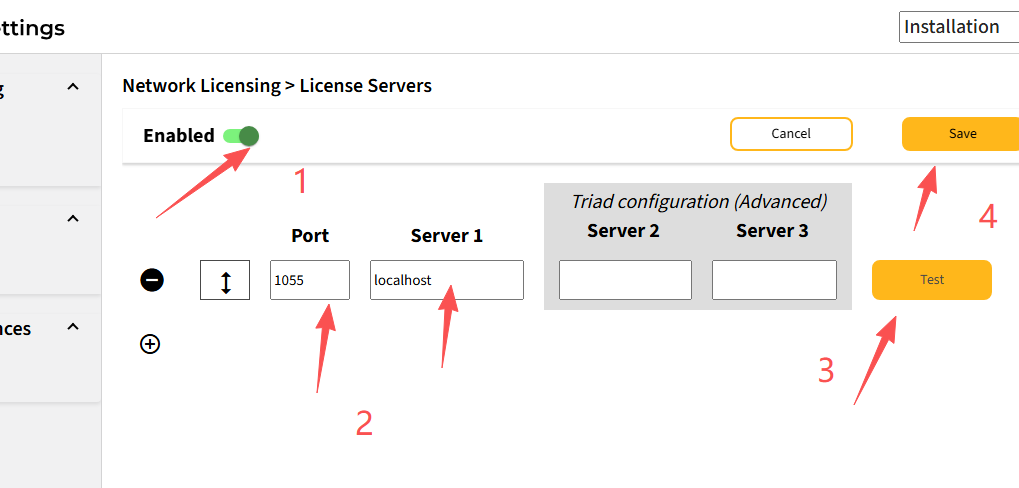Image resolution: width=1019 pixels, height=488 pixels.
Task: Collapse the bottom sidebar section chevron
Action: click(x=72, y=327)
